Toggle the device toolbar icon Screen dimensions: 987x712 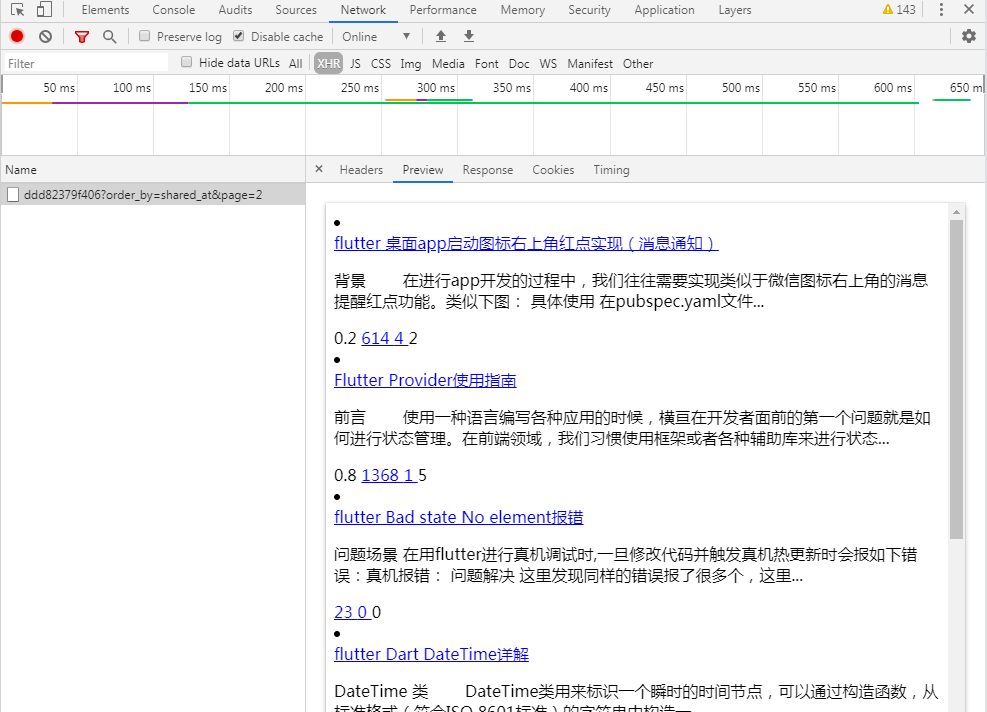44,9
